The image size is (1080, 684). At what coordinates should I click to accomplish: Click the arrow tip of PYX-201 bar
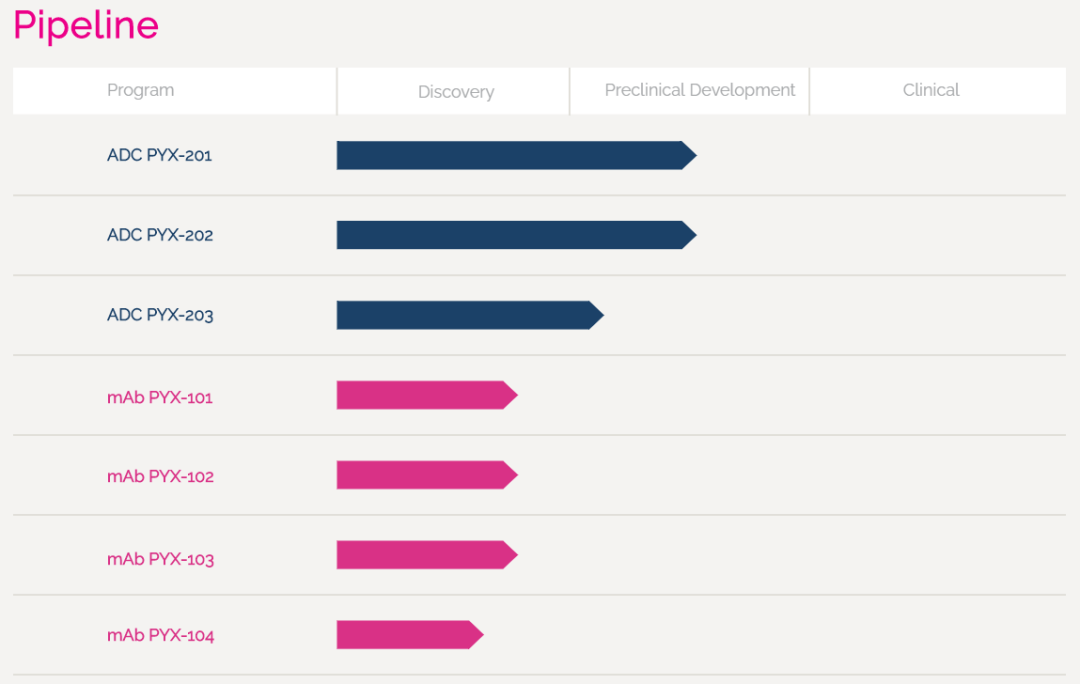pos(689,155)
